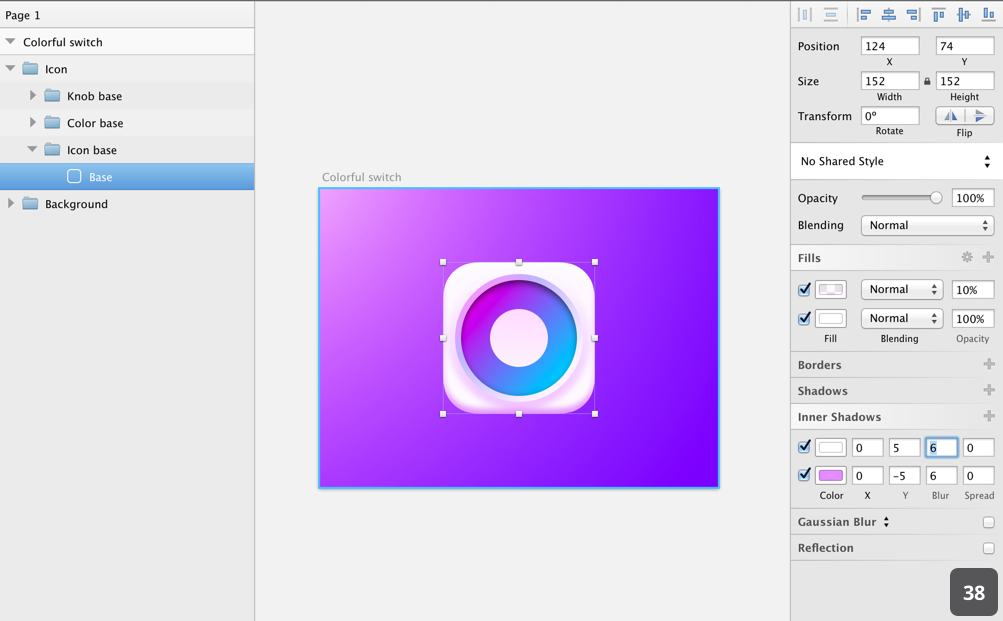Click the Rotate input field

[890, 116]
